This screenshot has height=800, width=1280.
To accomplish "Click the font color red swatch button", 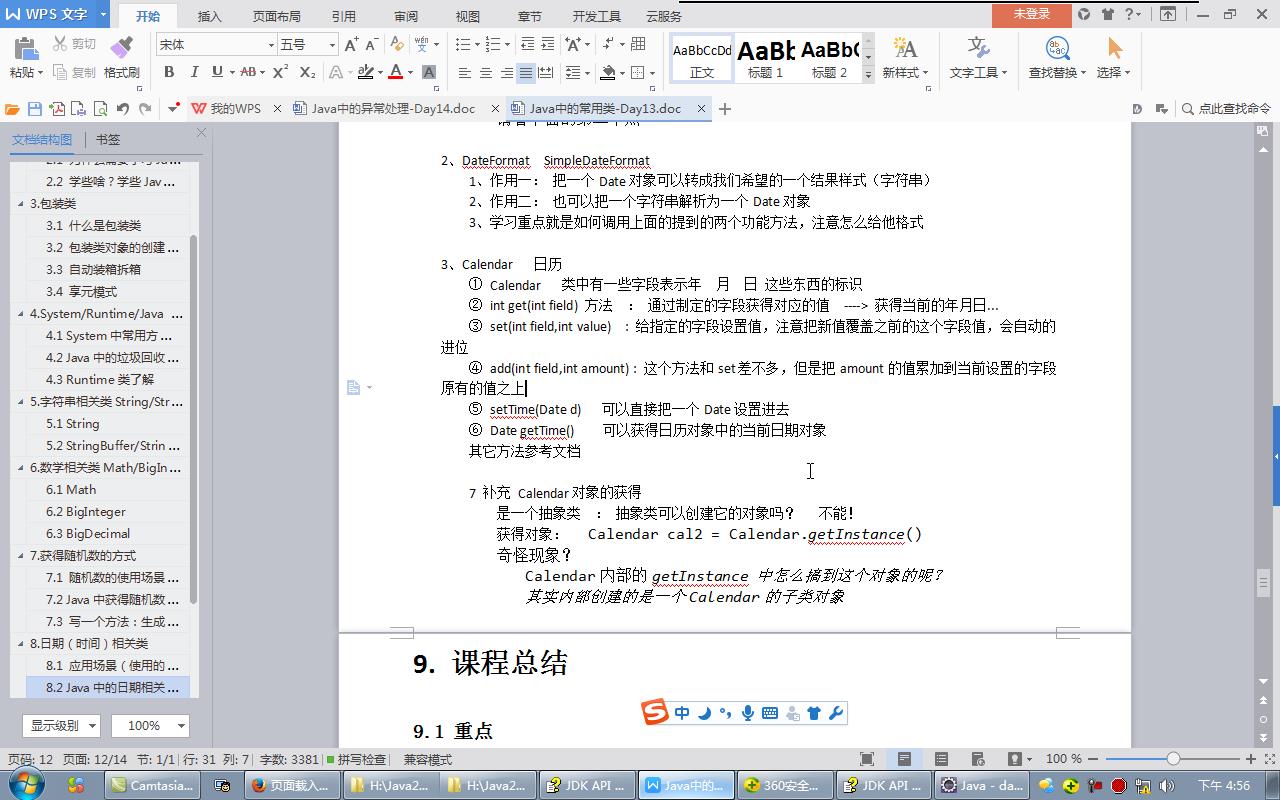I will click(x=395, y=72).
